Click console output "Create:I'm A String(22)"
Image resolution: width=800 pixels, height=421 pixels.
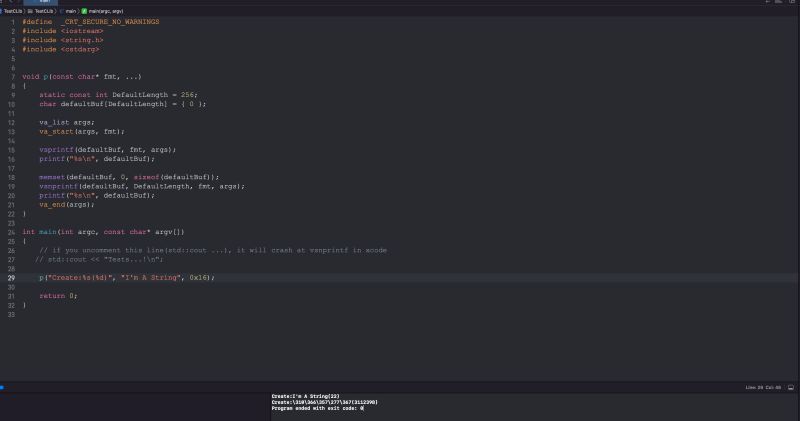[305, 396]
